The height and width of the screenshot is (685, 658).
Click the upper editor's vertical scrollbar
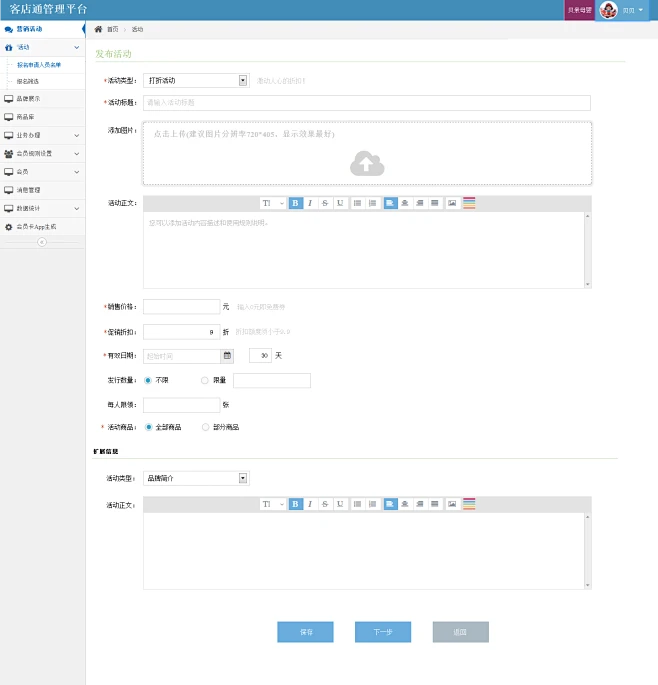tap(588, 250)
